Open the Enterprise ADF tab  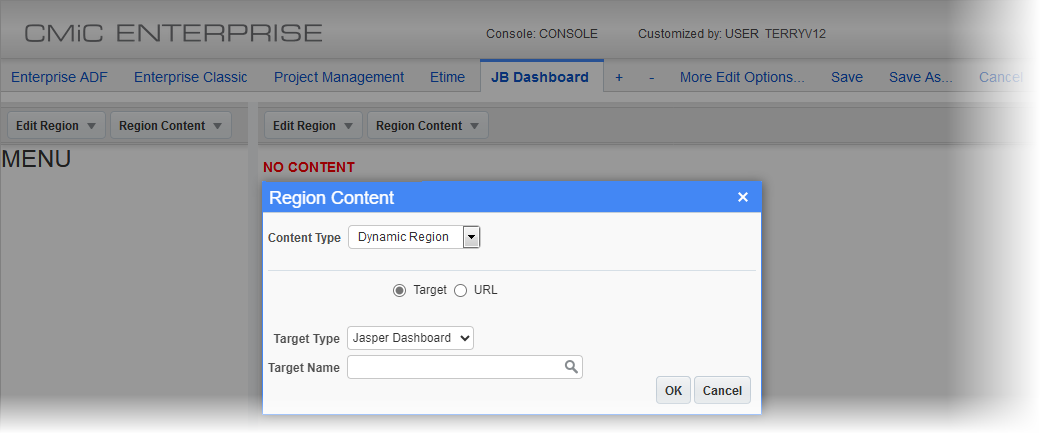pos(59,77)
